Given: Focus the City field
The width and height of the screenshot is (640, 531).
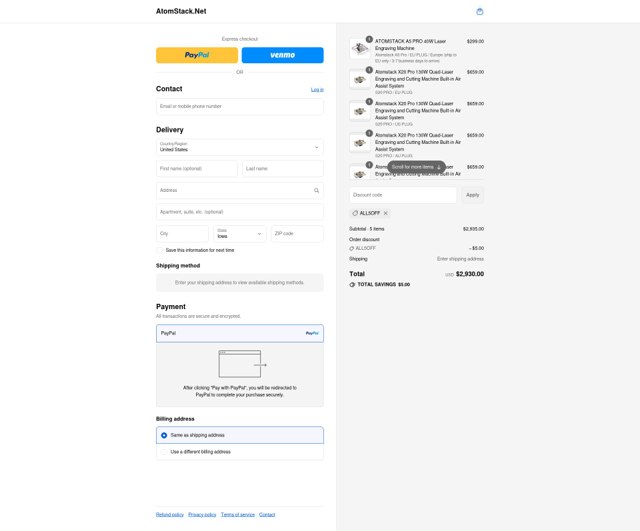Looking at the screenshot, I should [182, 234].
